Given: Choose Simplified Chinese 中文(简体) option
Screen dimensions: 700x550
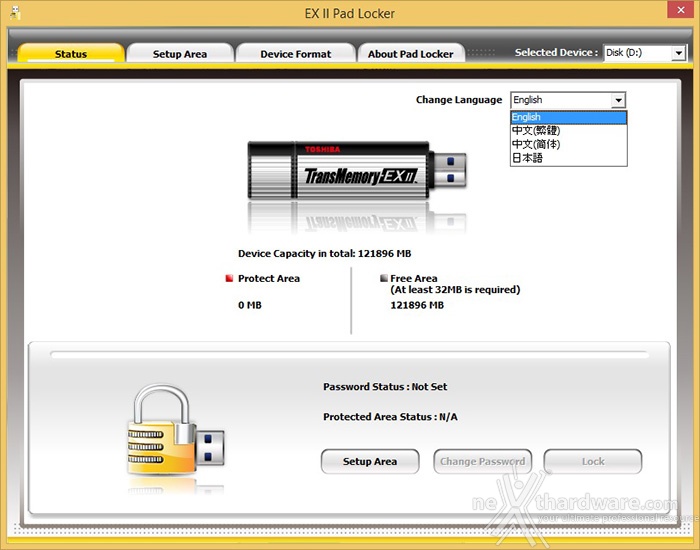Looking at the screenshot, I should 569,144.
